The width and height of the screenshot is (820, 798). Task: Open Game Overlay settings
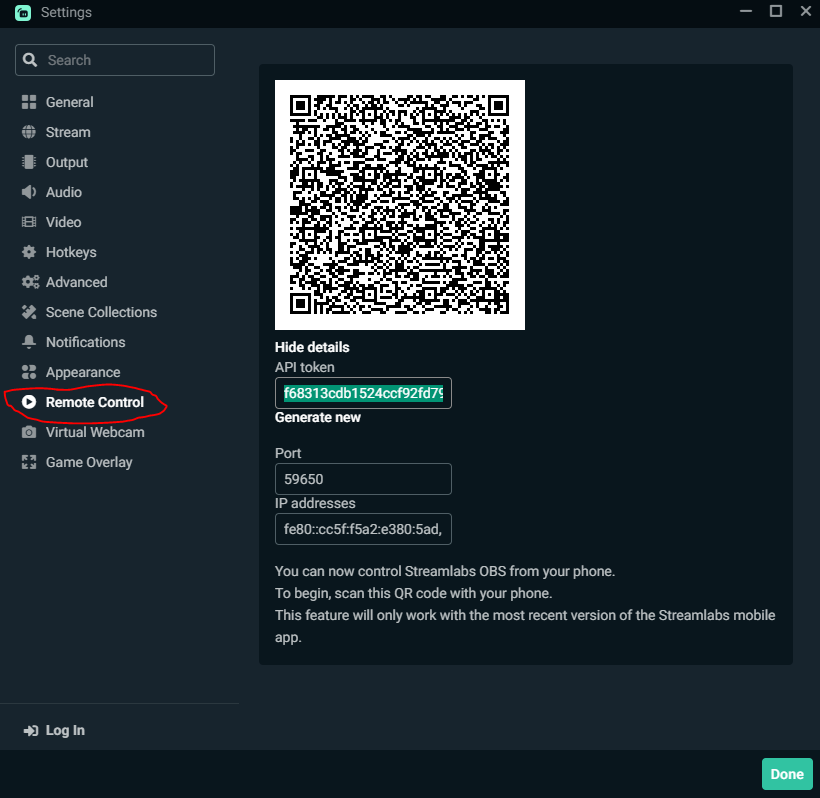pos(89,462)
